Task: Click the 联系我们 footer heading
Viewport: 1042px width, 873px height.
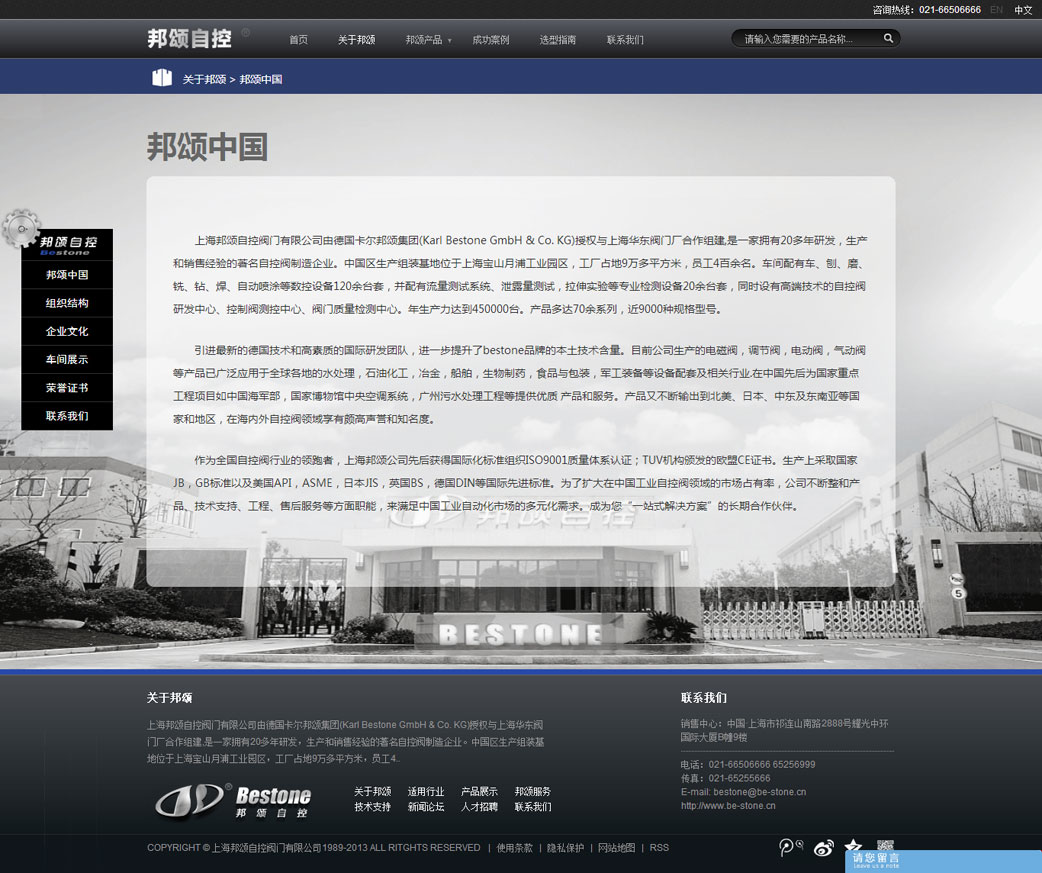Action: click(x=704, y=698)
